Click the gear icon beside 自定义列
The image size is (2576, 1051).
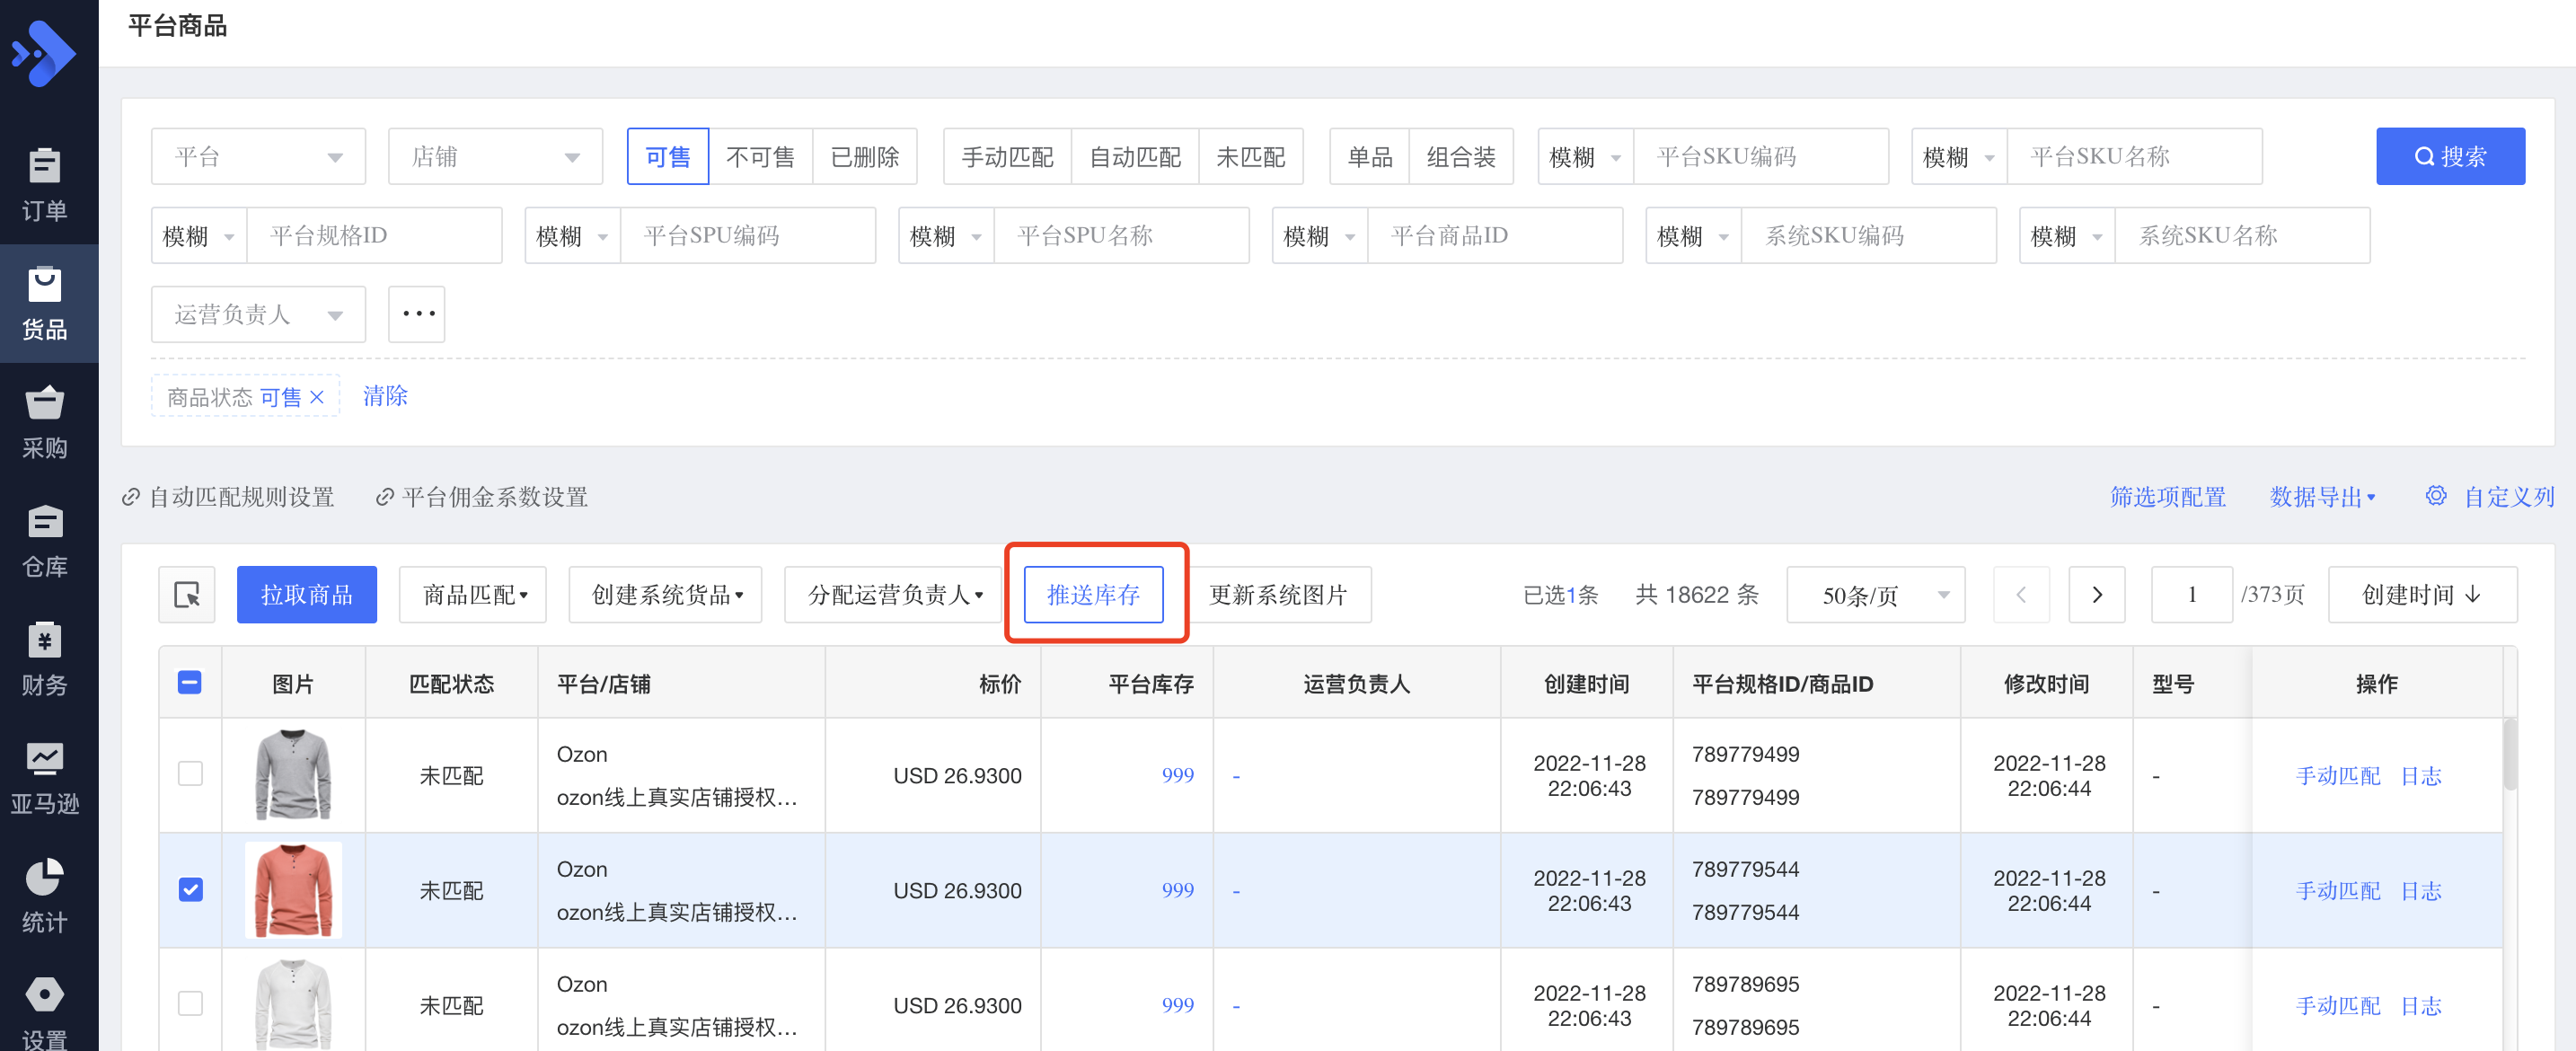2436,496
